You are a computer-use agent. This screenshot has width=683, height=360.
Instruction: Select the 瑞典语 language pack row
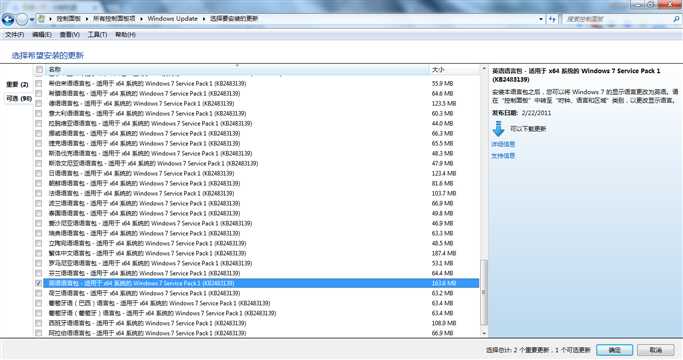256,233
